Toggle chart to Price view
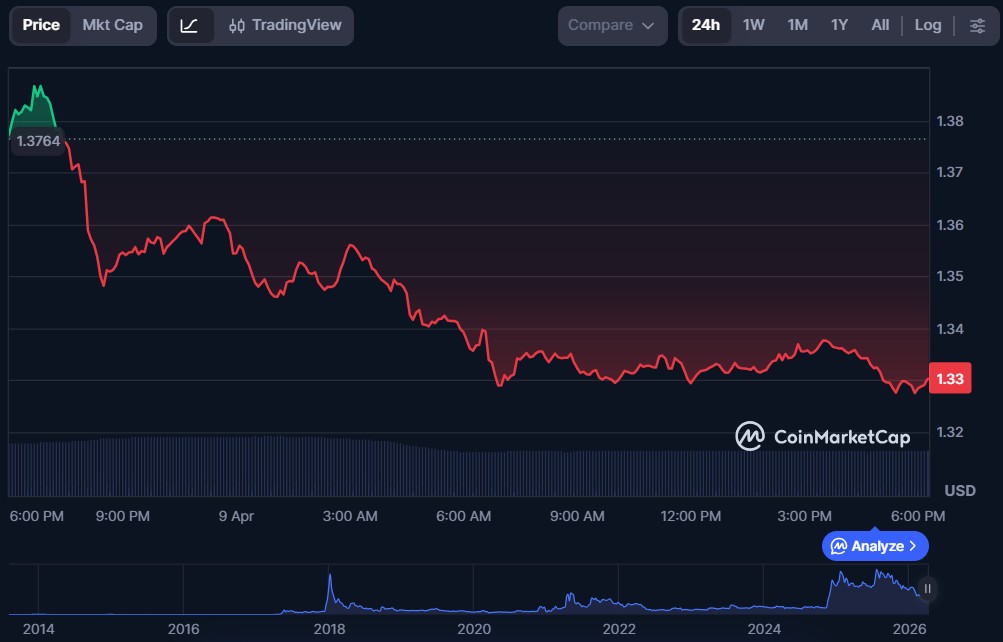Viewport: 1003px width, 642px height. coord(41,25)
